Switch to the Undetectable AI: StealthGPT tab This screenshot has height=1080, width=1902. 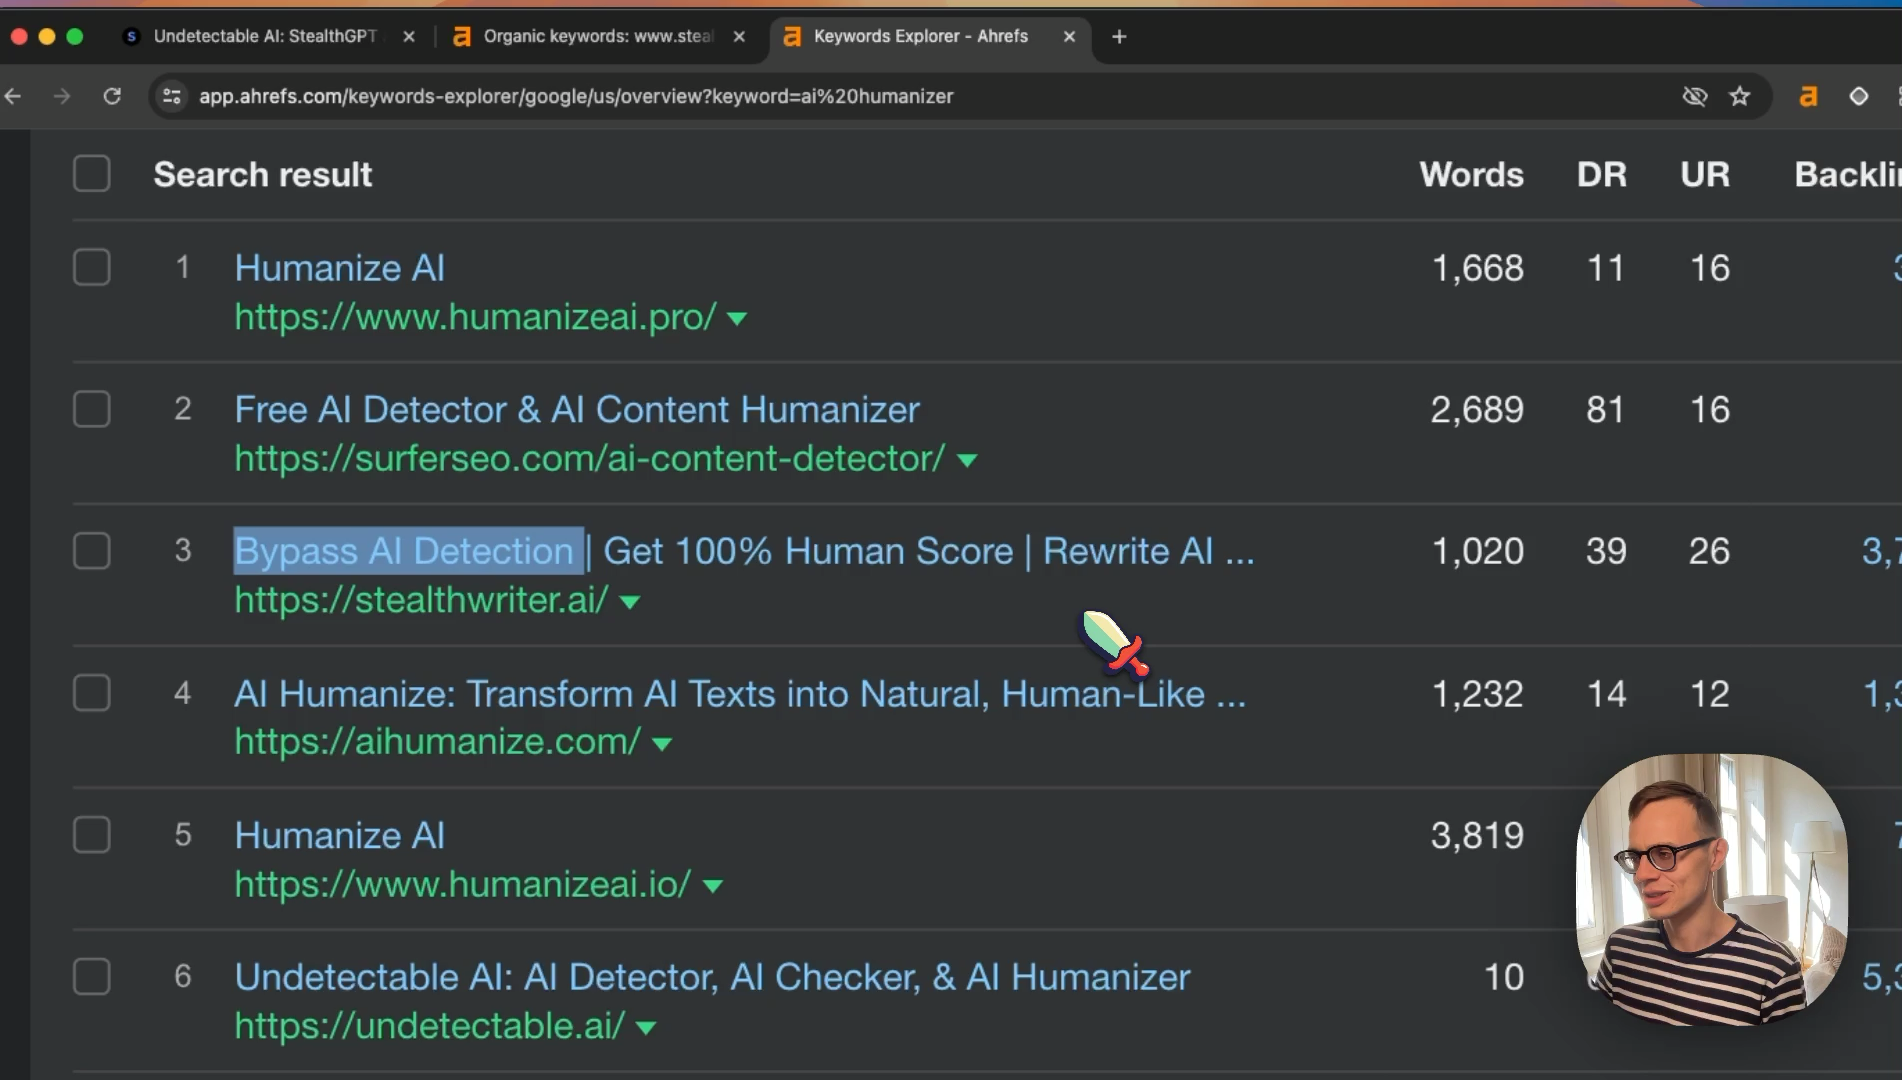(x=264, y=36)
